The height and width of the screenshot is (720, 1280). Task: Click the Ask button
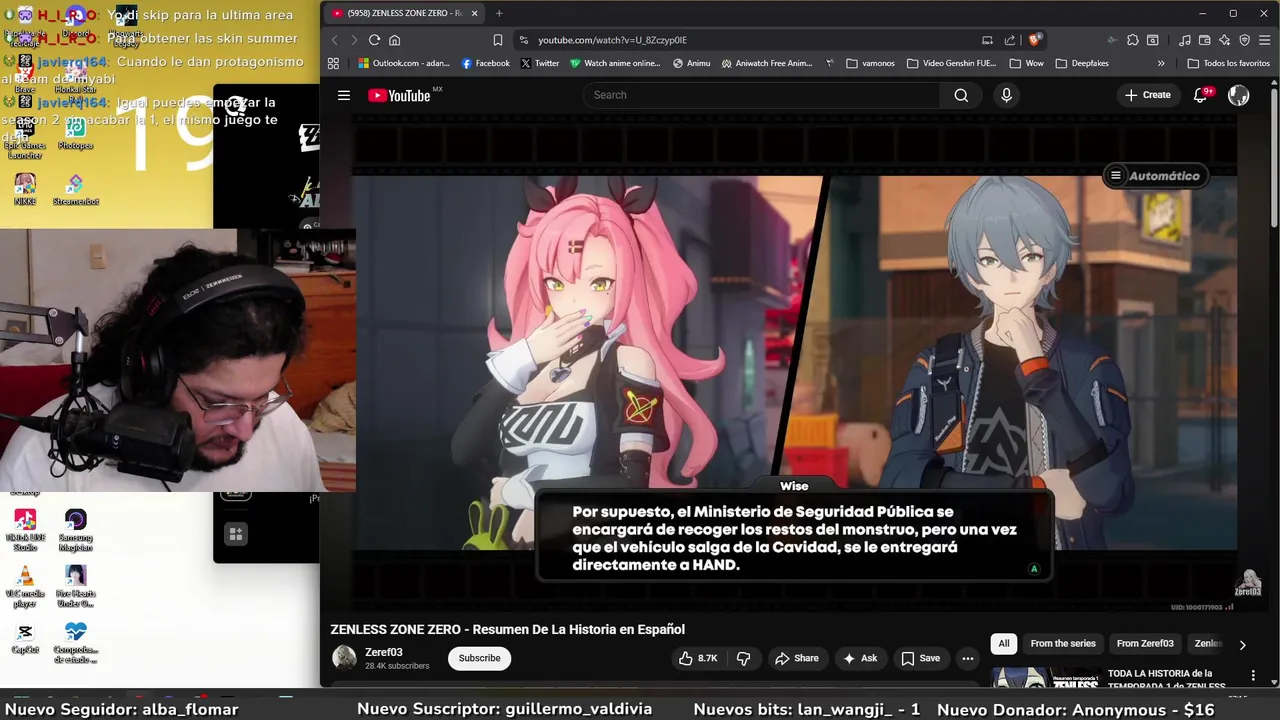(860, 658)
